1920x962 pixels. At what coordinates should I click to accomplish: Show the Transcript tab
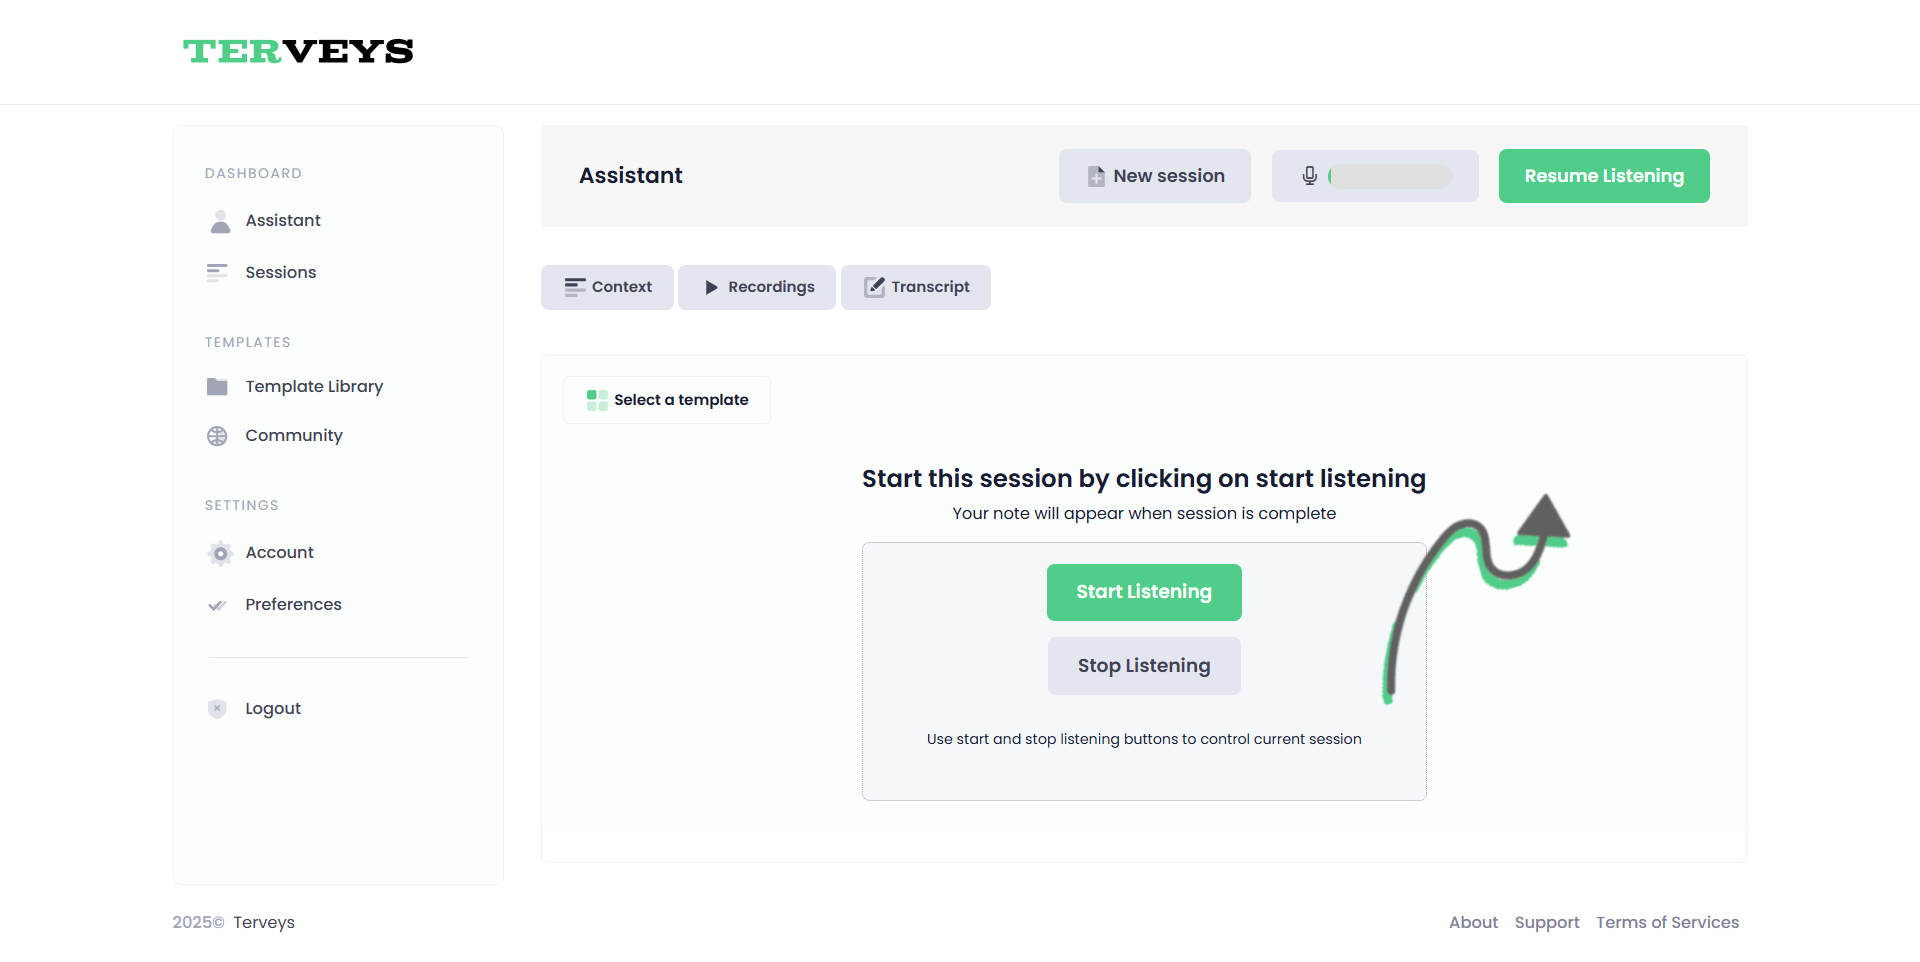tap(916, 288)
